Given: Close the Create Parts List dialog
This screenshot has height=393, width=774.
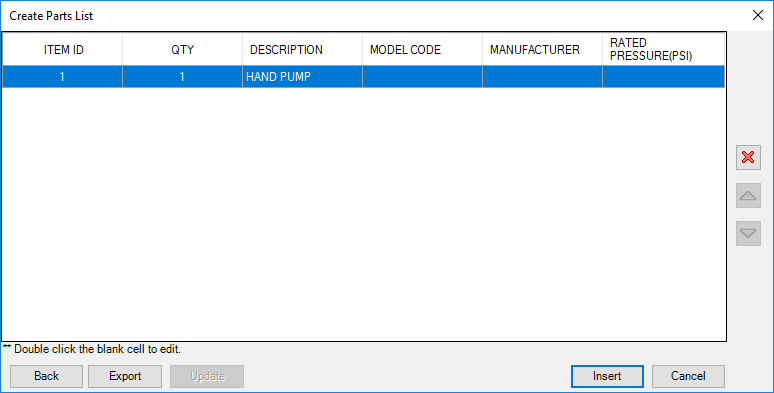Looking at the screenshot, I should (x=758, y=15).
